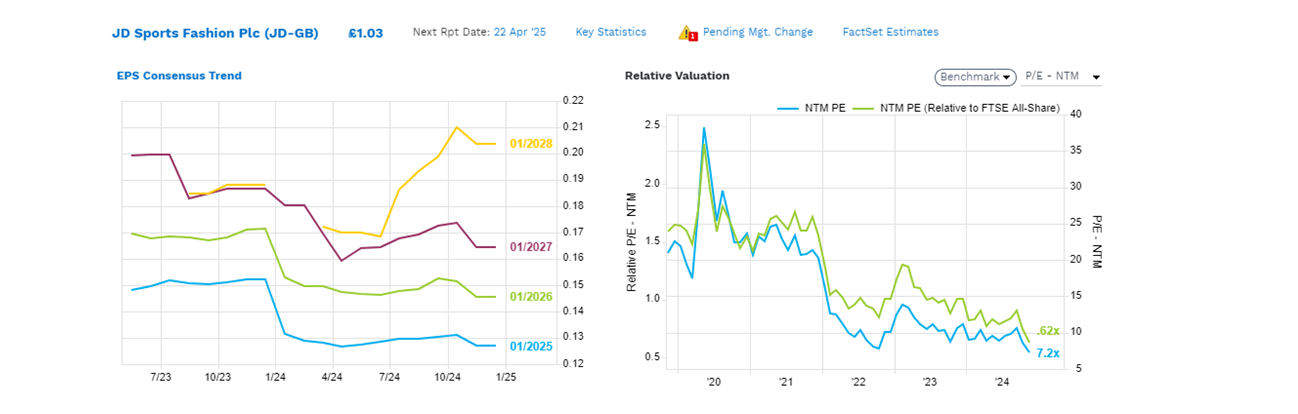1298x414 pixels.
Task: Click the Next Rpt Date label
Action: coord(451,32)
